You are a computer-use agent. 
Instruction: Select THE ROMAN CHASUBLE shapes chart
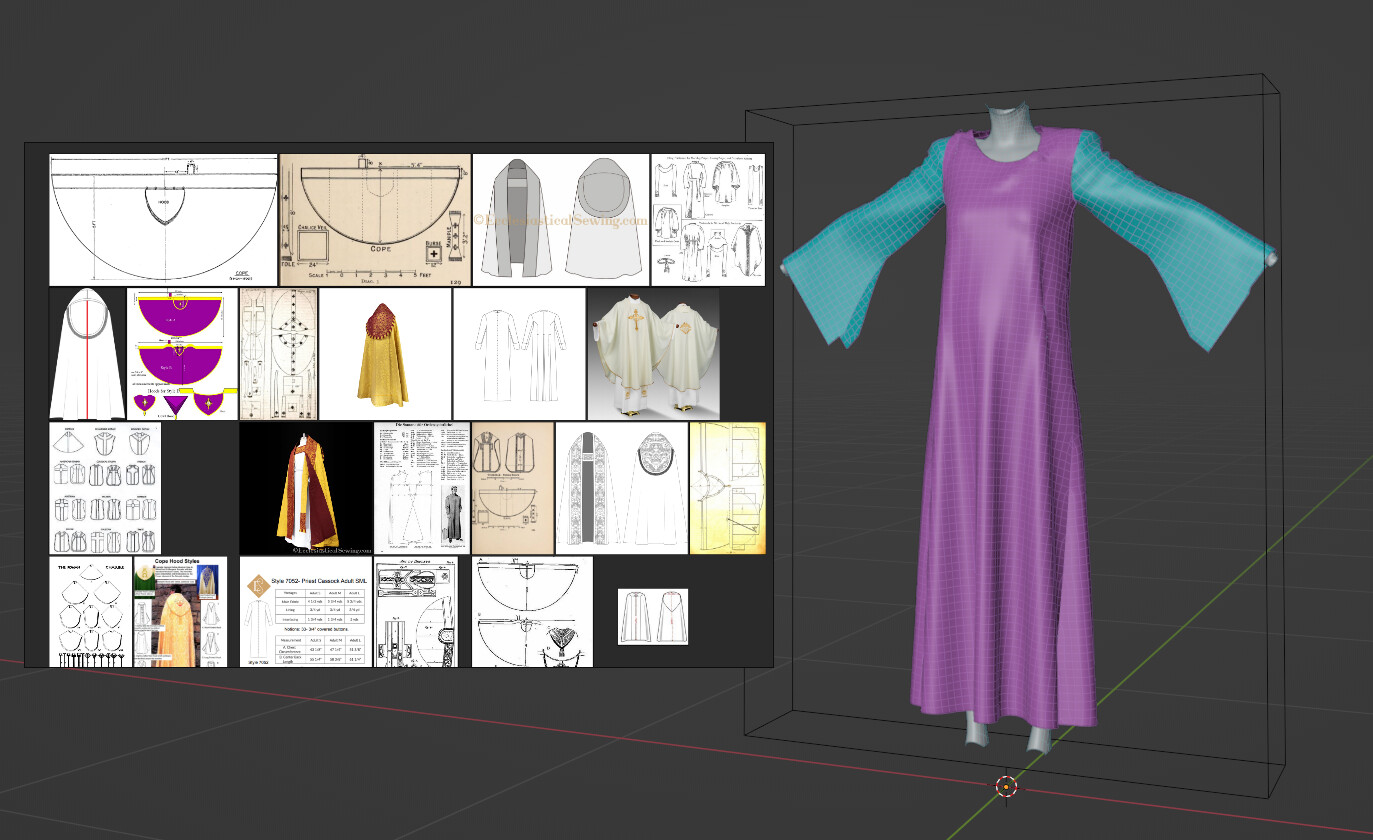tap(90, 612)
